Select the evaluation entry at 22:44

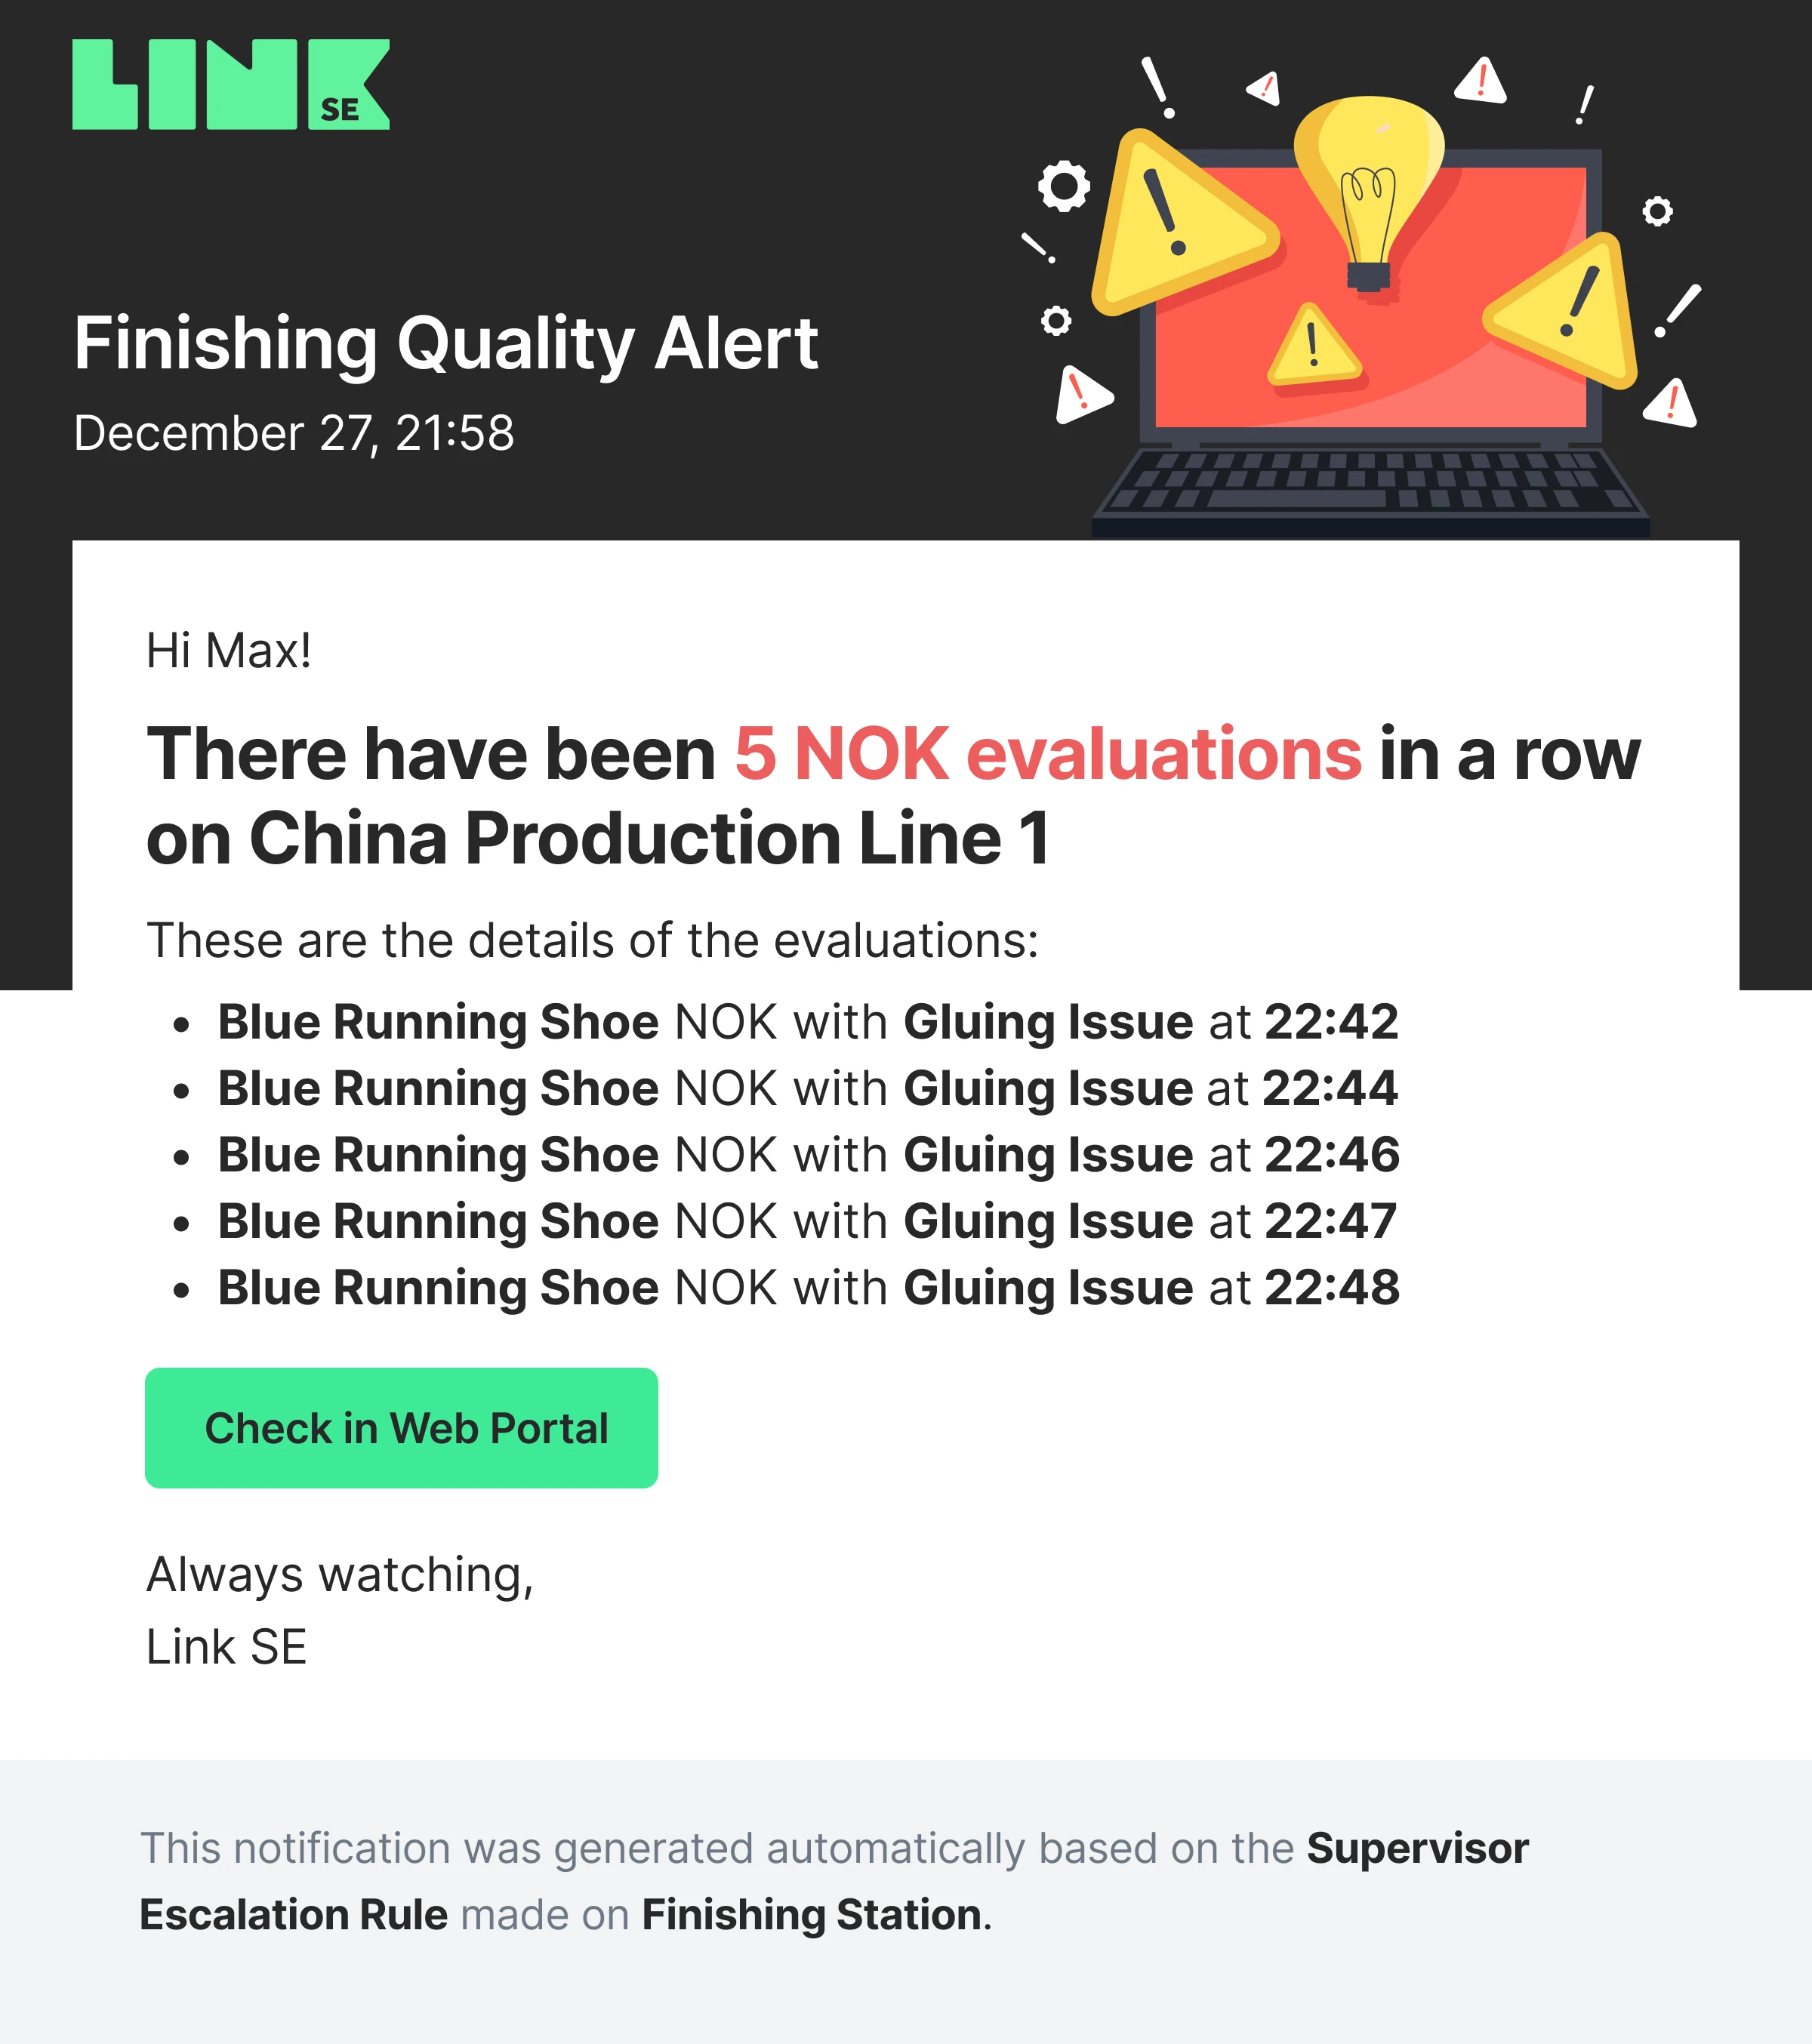pyautogui.click(x=808, y=1088)
